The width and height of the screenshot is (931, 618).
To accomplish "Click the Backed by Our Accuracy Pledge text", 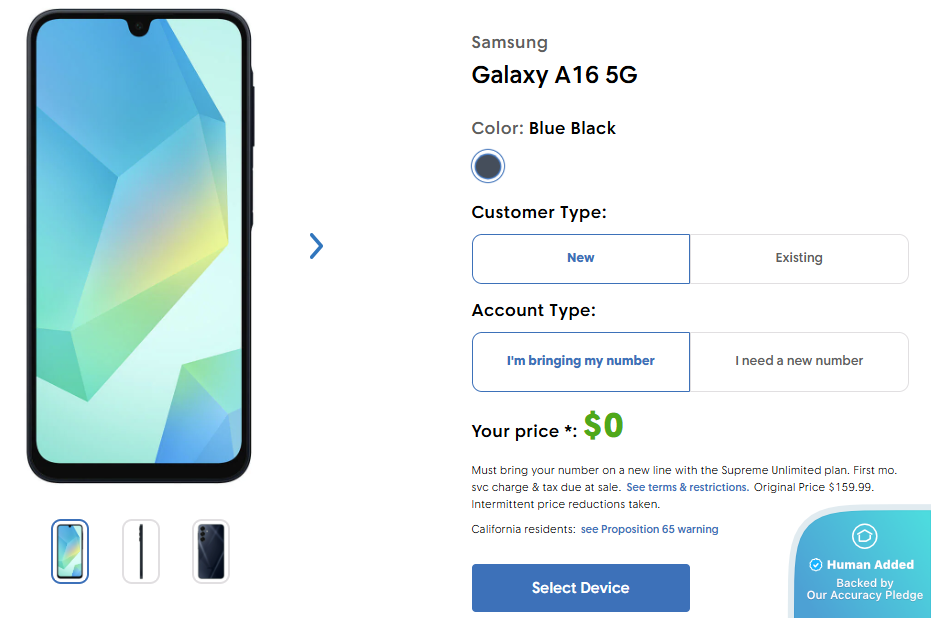I will coord(864,589).
